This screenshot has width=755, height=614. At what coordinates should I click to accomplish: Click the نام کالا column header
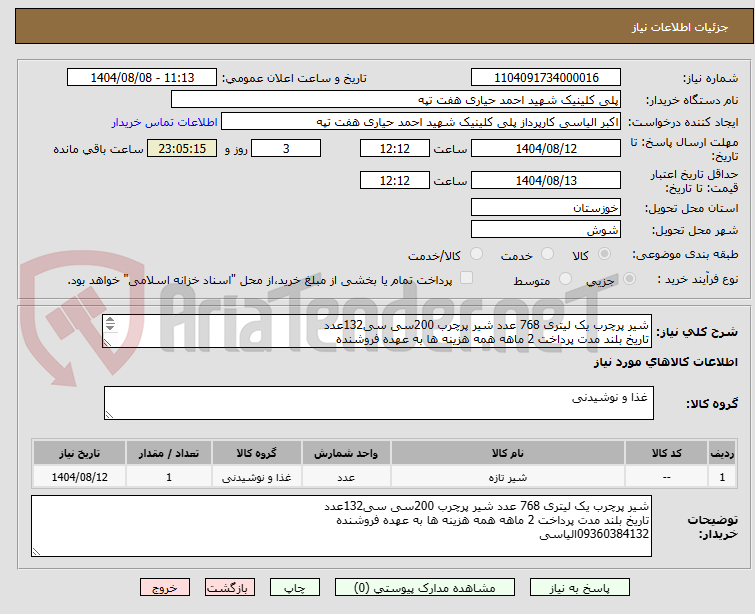(508, 453)
